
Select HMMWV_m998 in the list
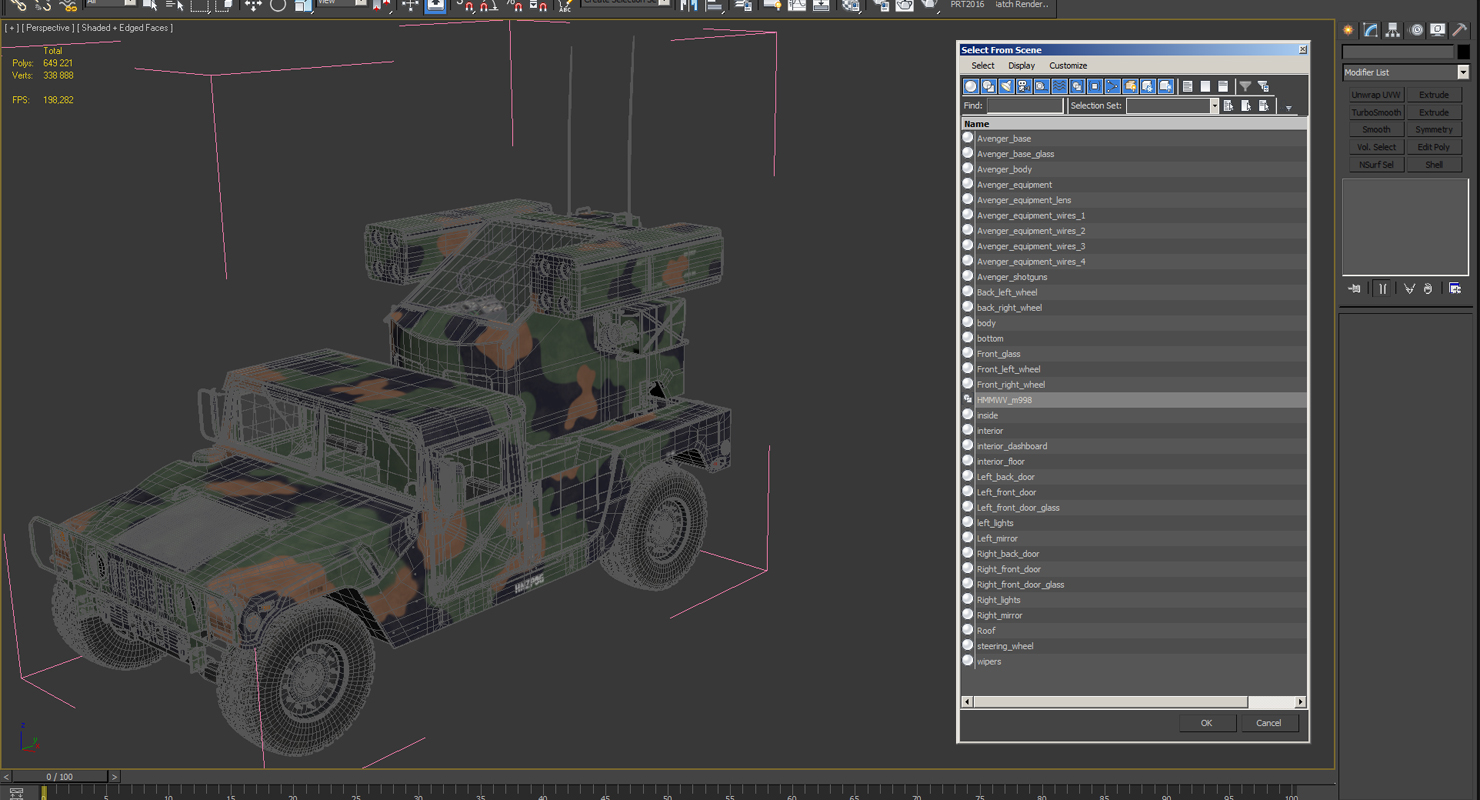(1134, 400)
